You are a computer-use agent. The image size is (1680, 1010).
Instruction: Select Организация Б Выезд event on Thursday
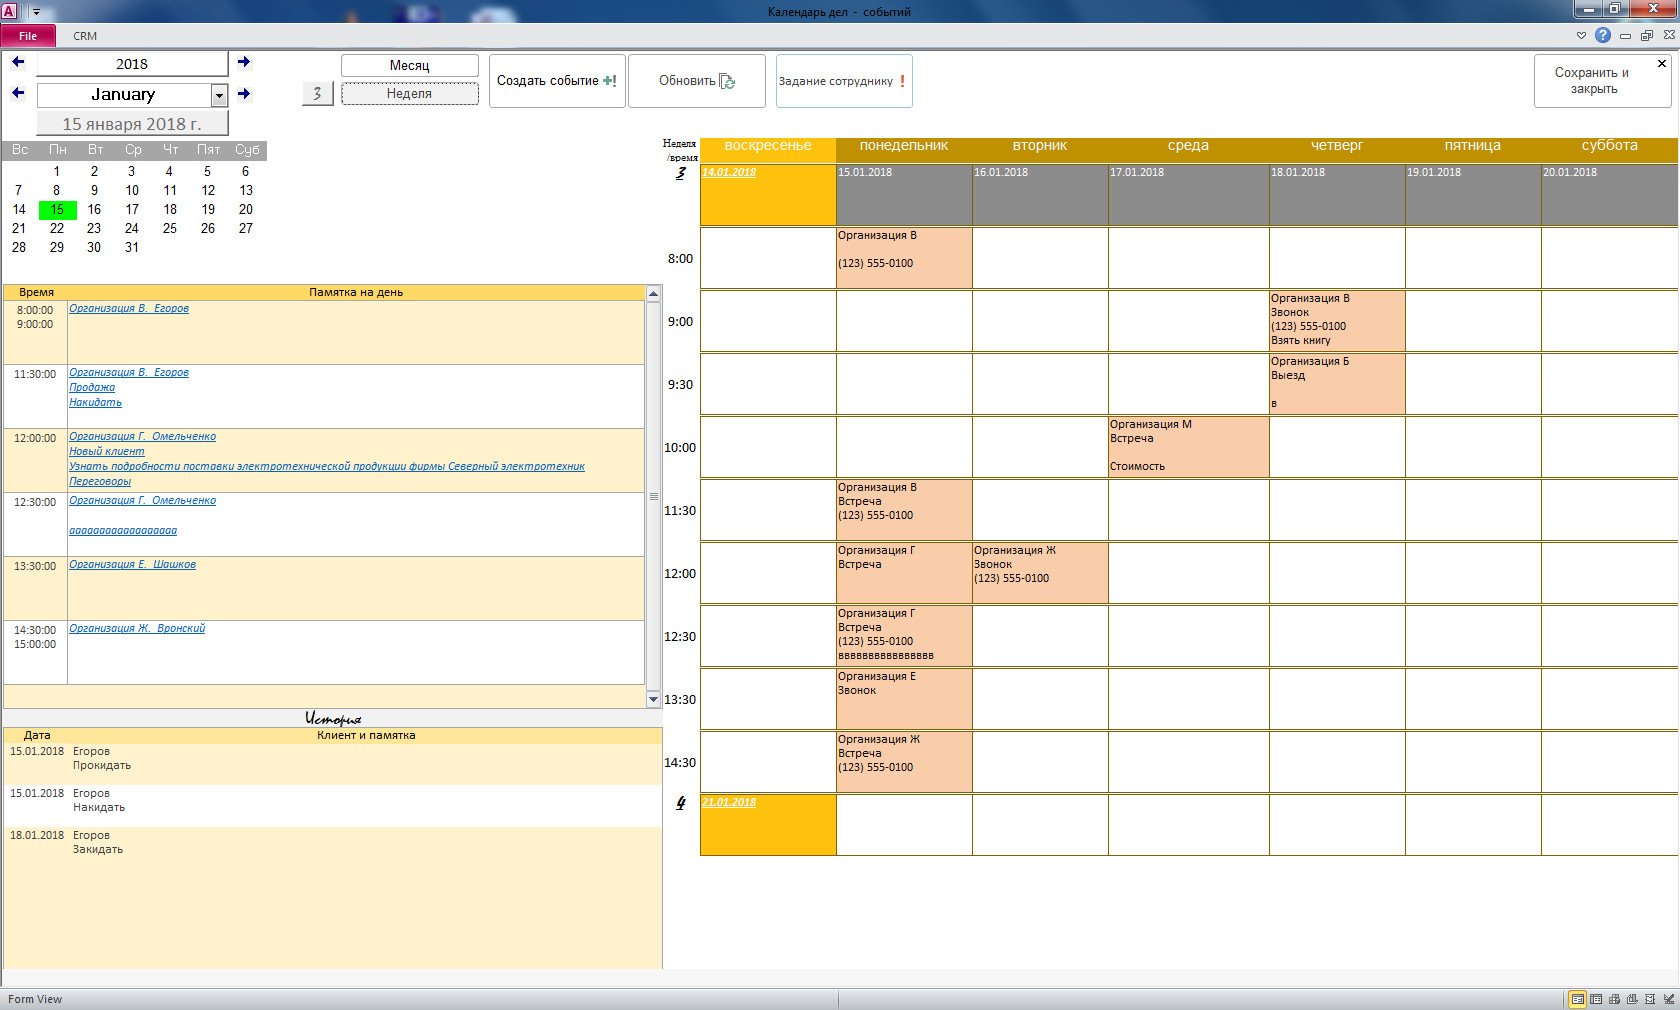click(x=1337, y=383)
